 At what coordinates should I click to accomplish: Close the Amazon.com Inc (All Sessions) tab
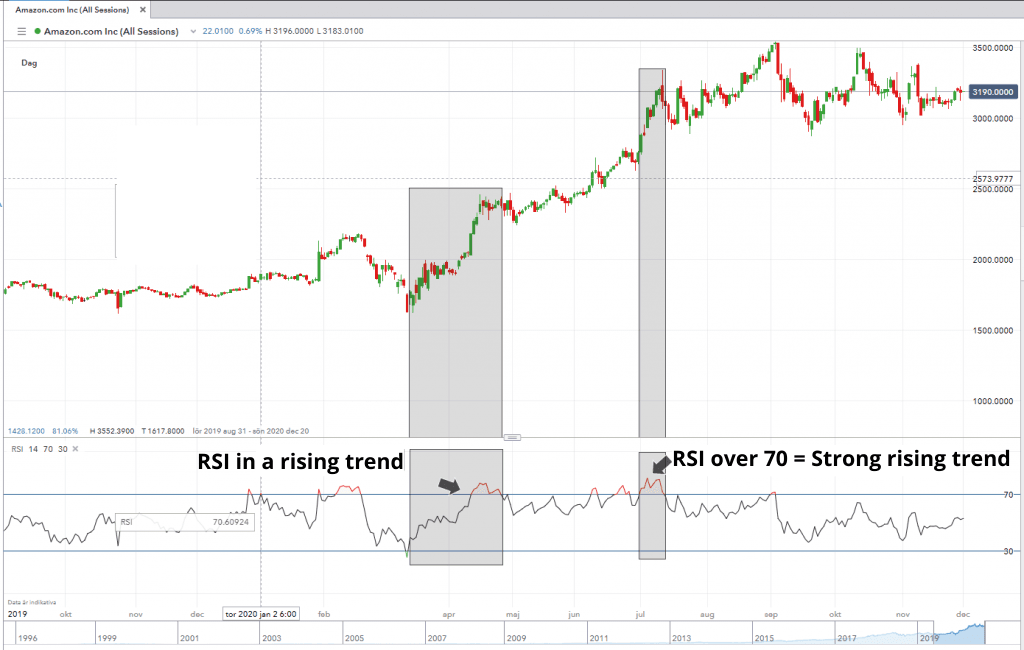(x=143, y=8)
